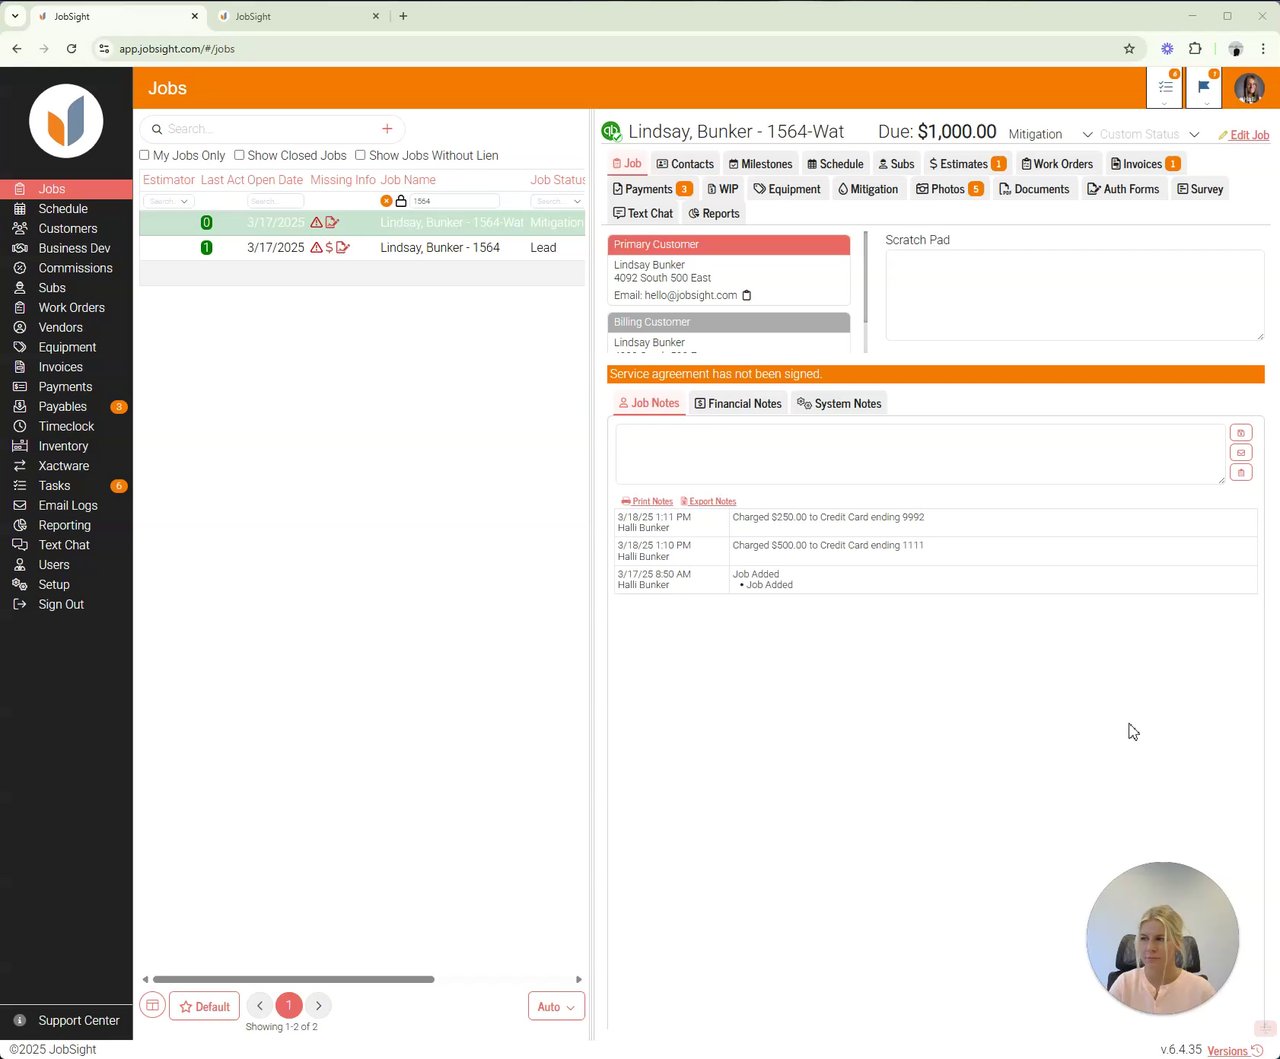1280x1059 pixels.
Task: Copy customer email with the clipboard icon
Action: [746, 295]
